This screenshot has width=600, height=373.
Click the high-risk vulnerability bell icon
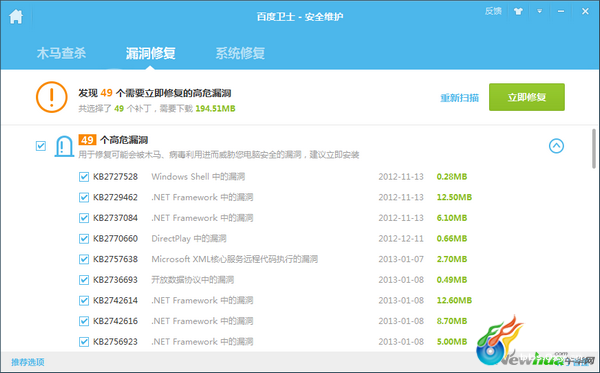64,146
